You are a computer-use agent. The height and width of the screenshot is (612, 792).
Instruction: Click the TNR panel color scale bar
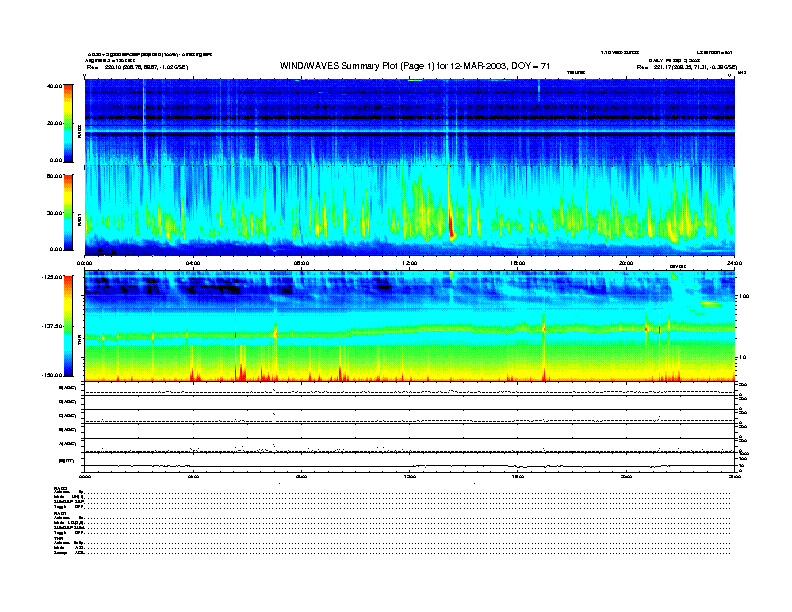pyautogui.click(x=68, y=326)
